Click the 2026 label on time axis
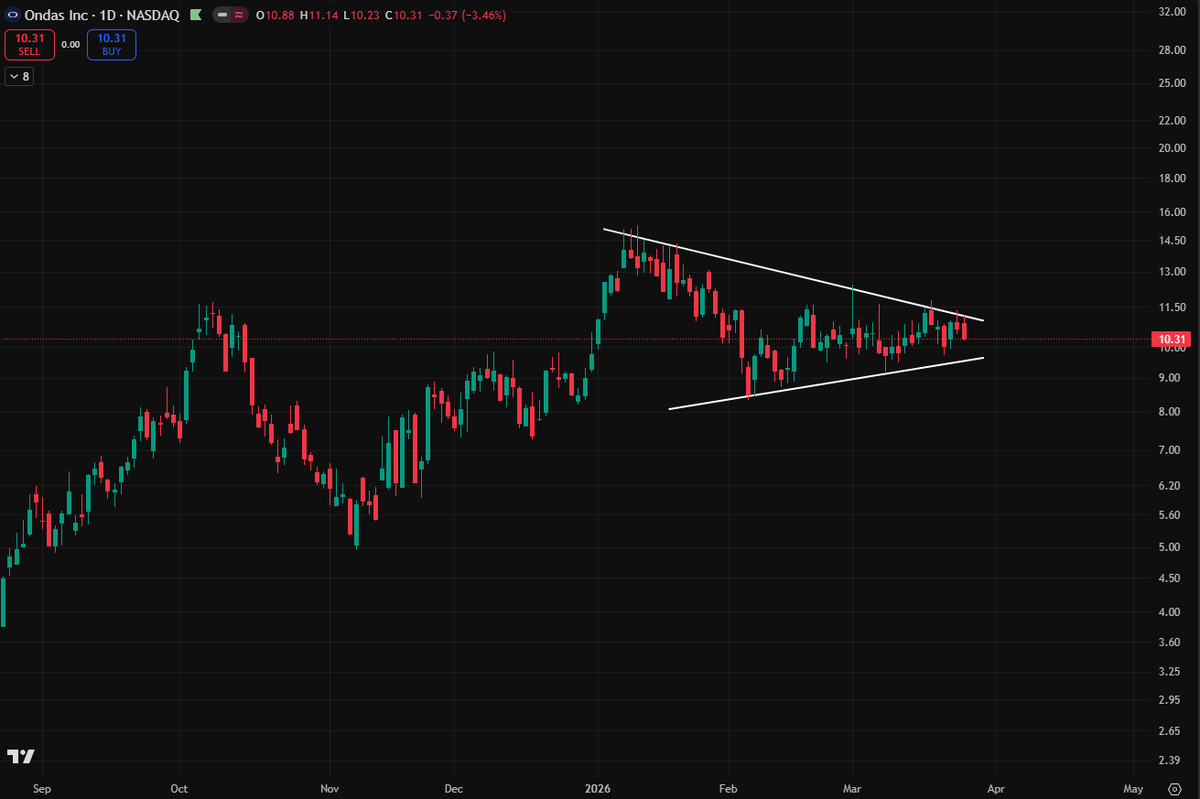Viewport: 1200px width, 799px height. (598, 788)
